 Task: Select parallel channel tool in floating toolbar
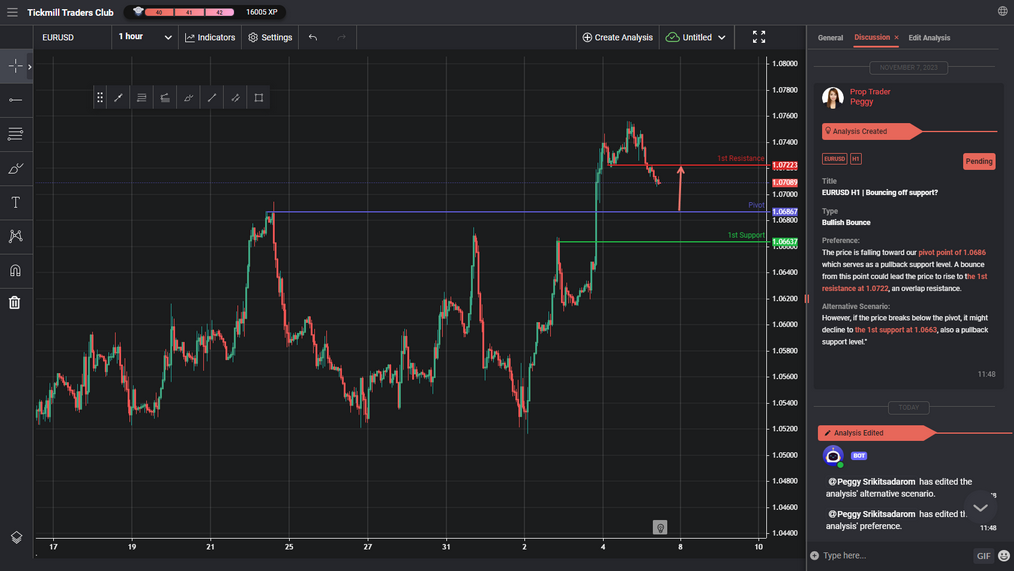tap(235, 98)
